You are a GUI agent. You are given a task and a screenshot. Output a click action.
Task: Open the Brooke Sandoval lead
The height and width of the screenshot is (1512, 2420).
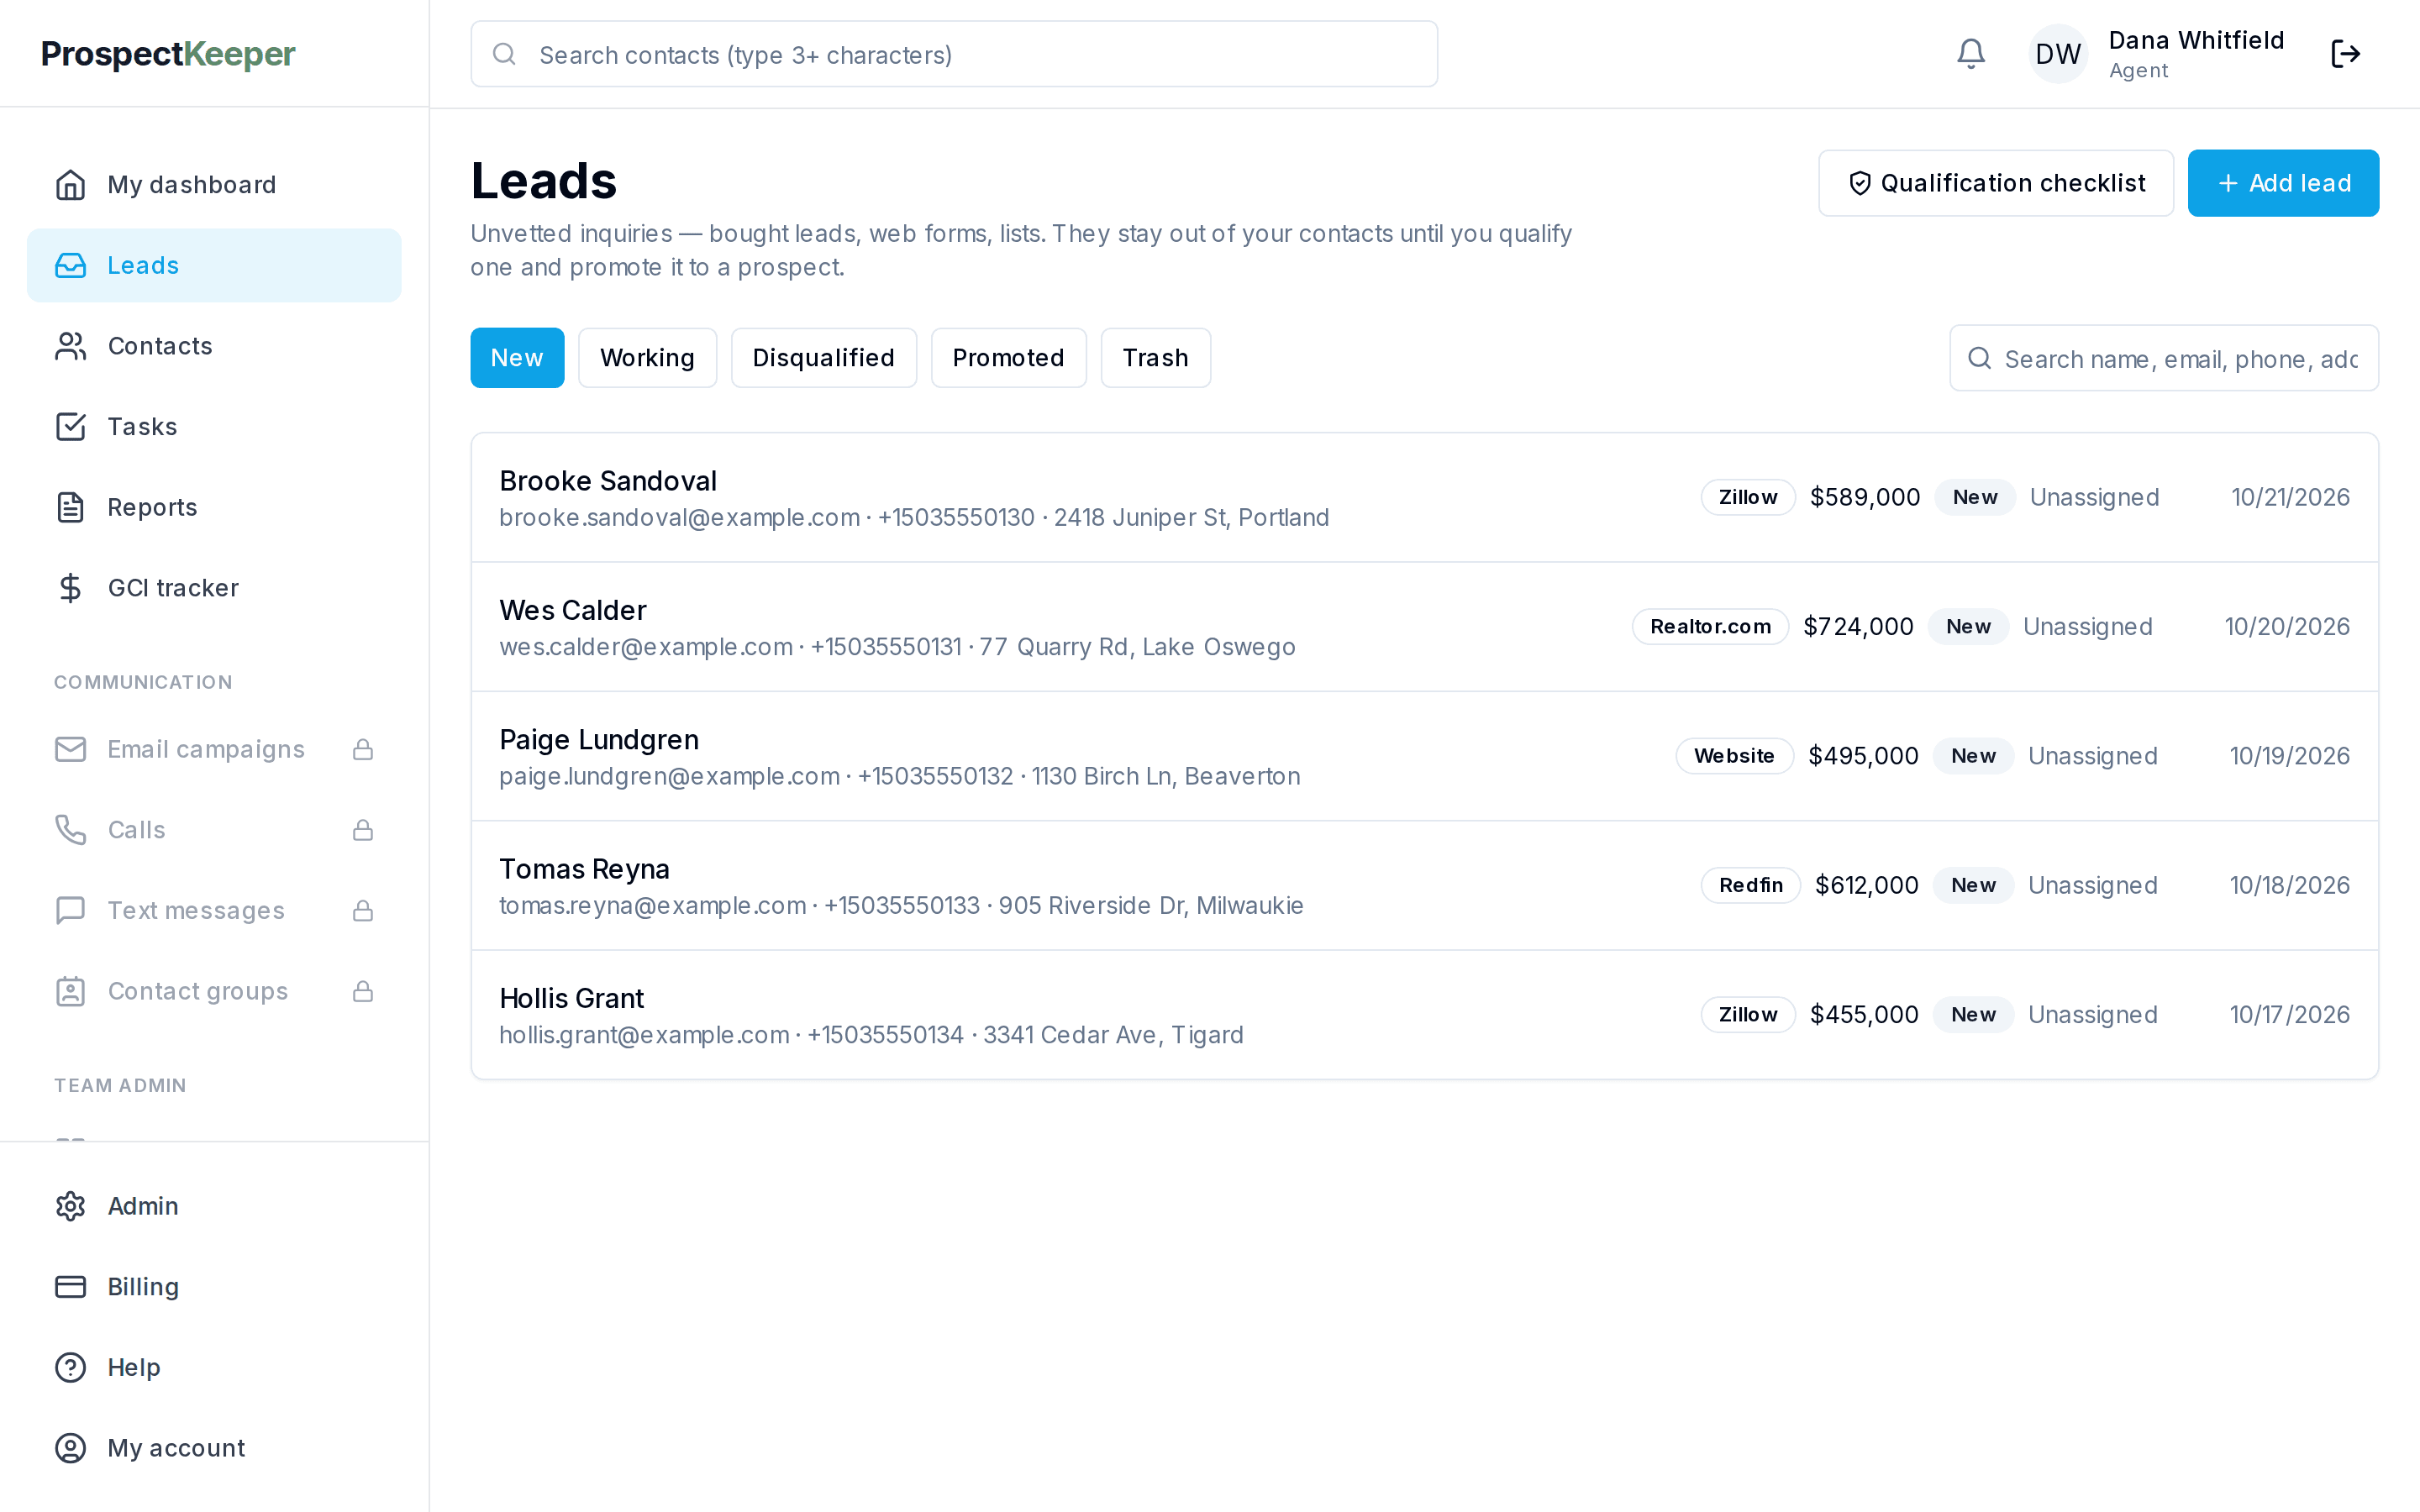pos(1424,498)
